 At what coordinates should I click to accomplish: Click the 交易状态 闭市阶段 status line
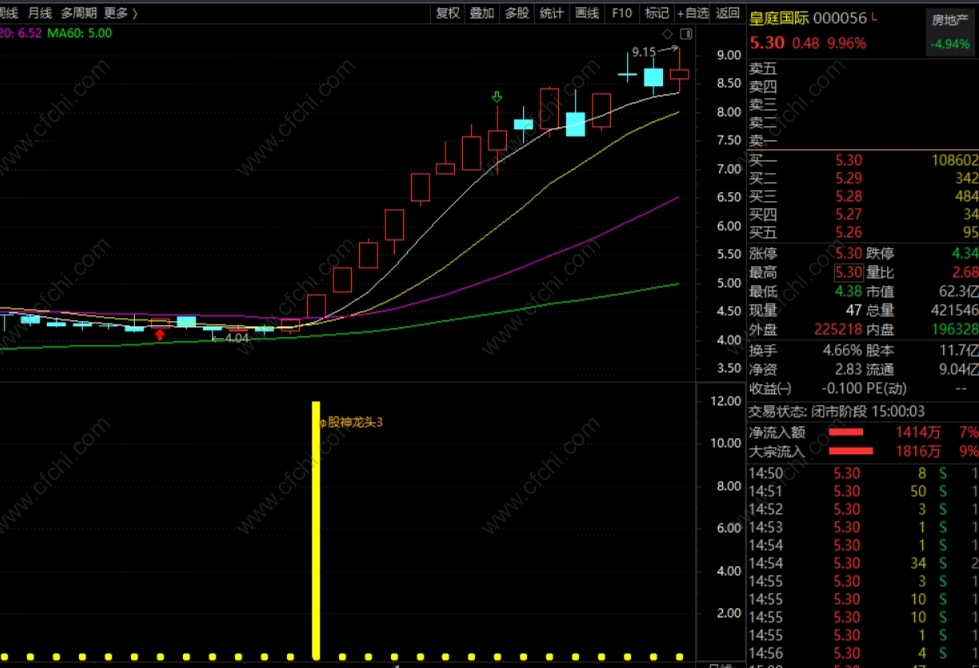(x=837, y=411)
